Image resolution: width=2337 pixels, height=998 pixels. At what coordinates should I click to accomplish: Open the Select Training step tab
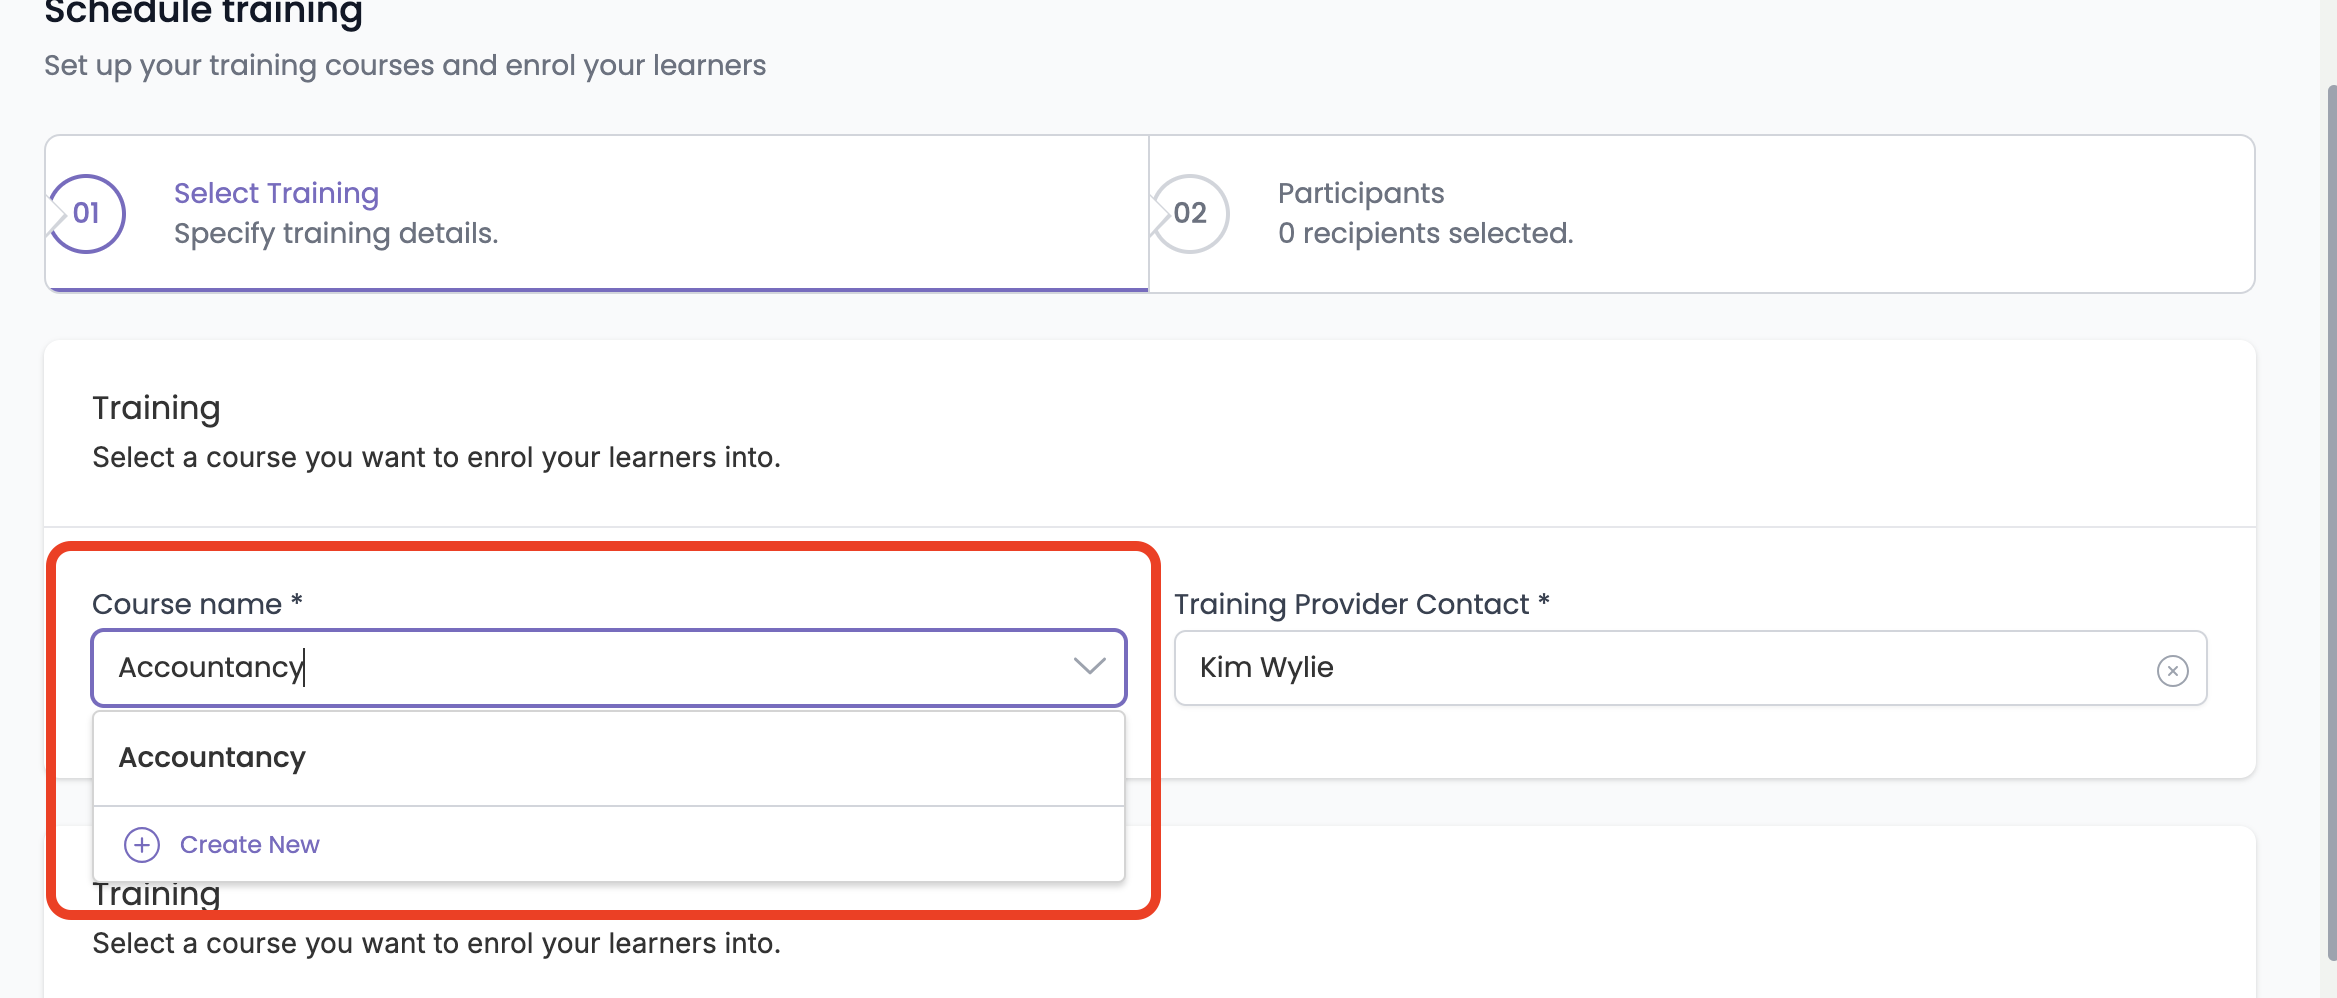point(597,214)
